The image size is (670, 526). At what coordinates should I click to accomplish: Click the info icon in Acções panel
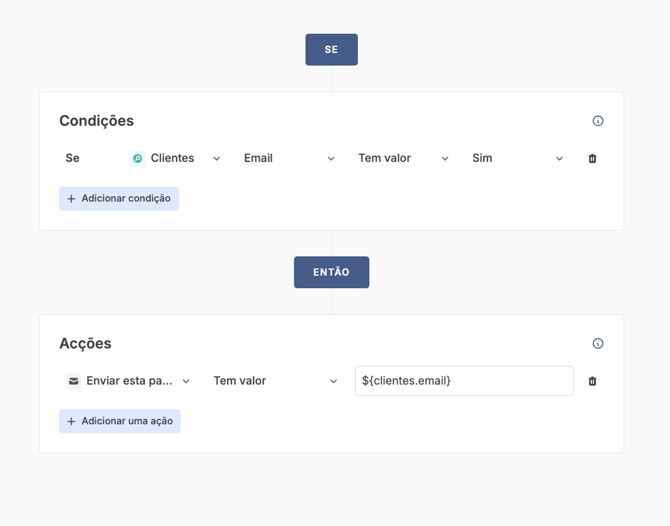click(x=598, y=344)
